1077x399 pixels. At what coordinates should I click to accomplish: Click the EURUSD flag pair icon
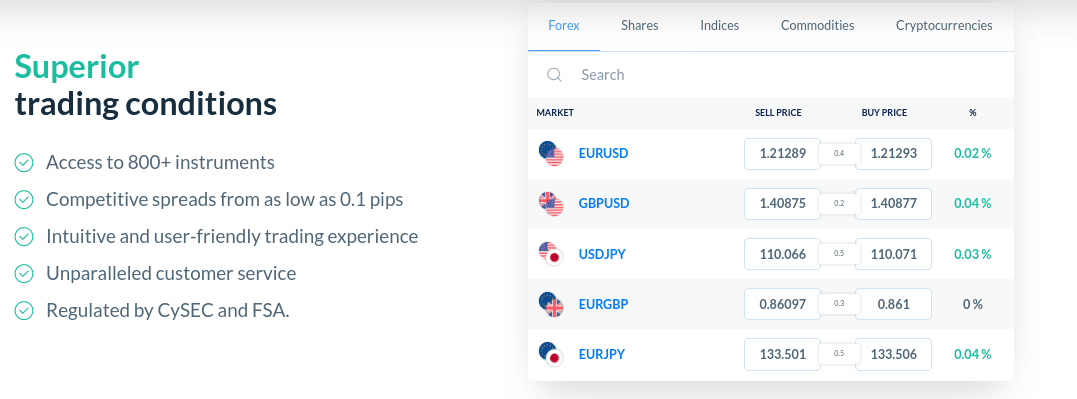click(x=551, y=154)
